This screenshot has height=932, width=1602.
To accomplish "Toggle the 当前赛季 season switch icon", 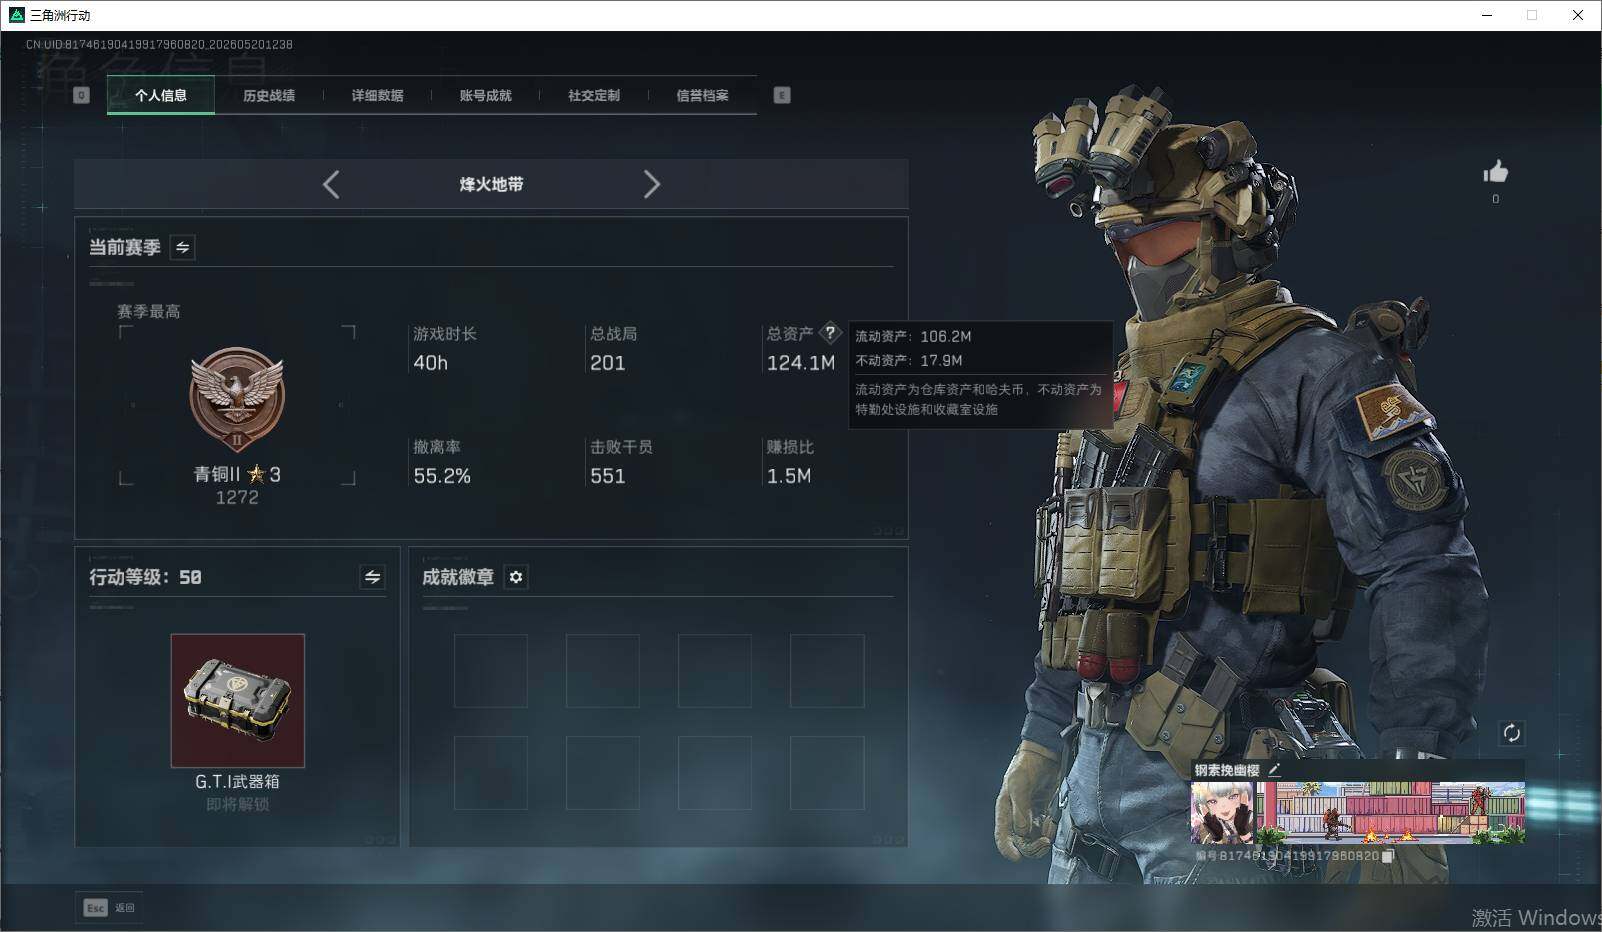I will click(x=182, y=247).
